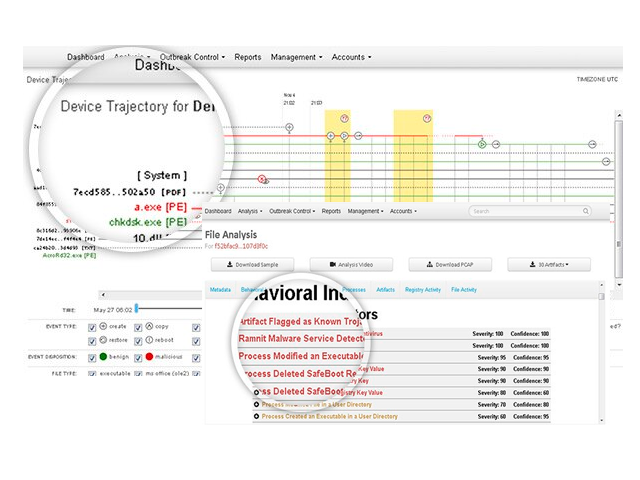640x480 pixels.
Task: Switch to the Registry Activity tab
Action: [x=422, y=290]
